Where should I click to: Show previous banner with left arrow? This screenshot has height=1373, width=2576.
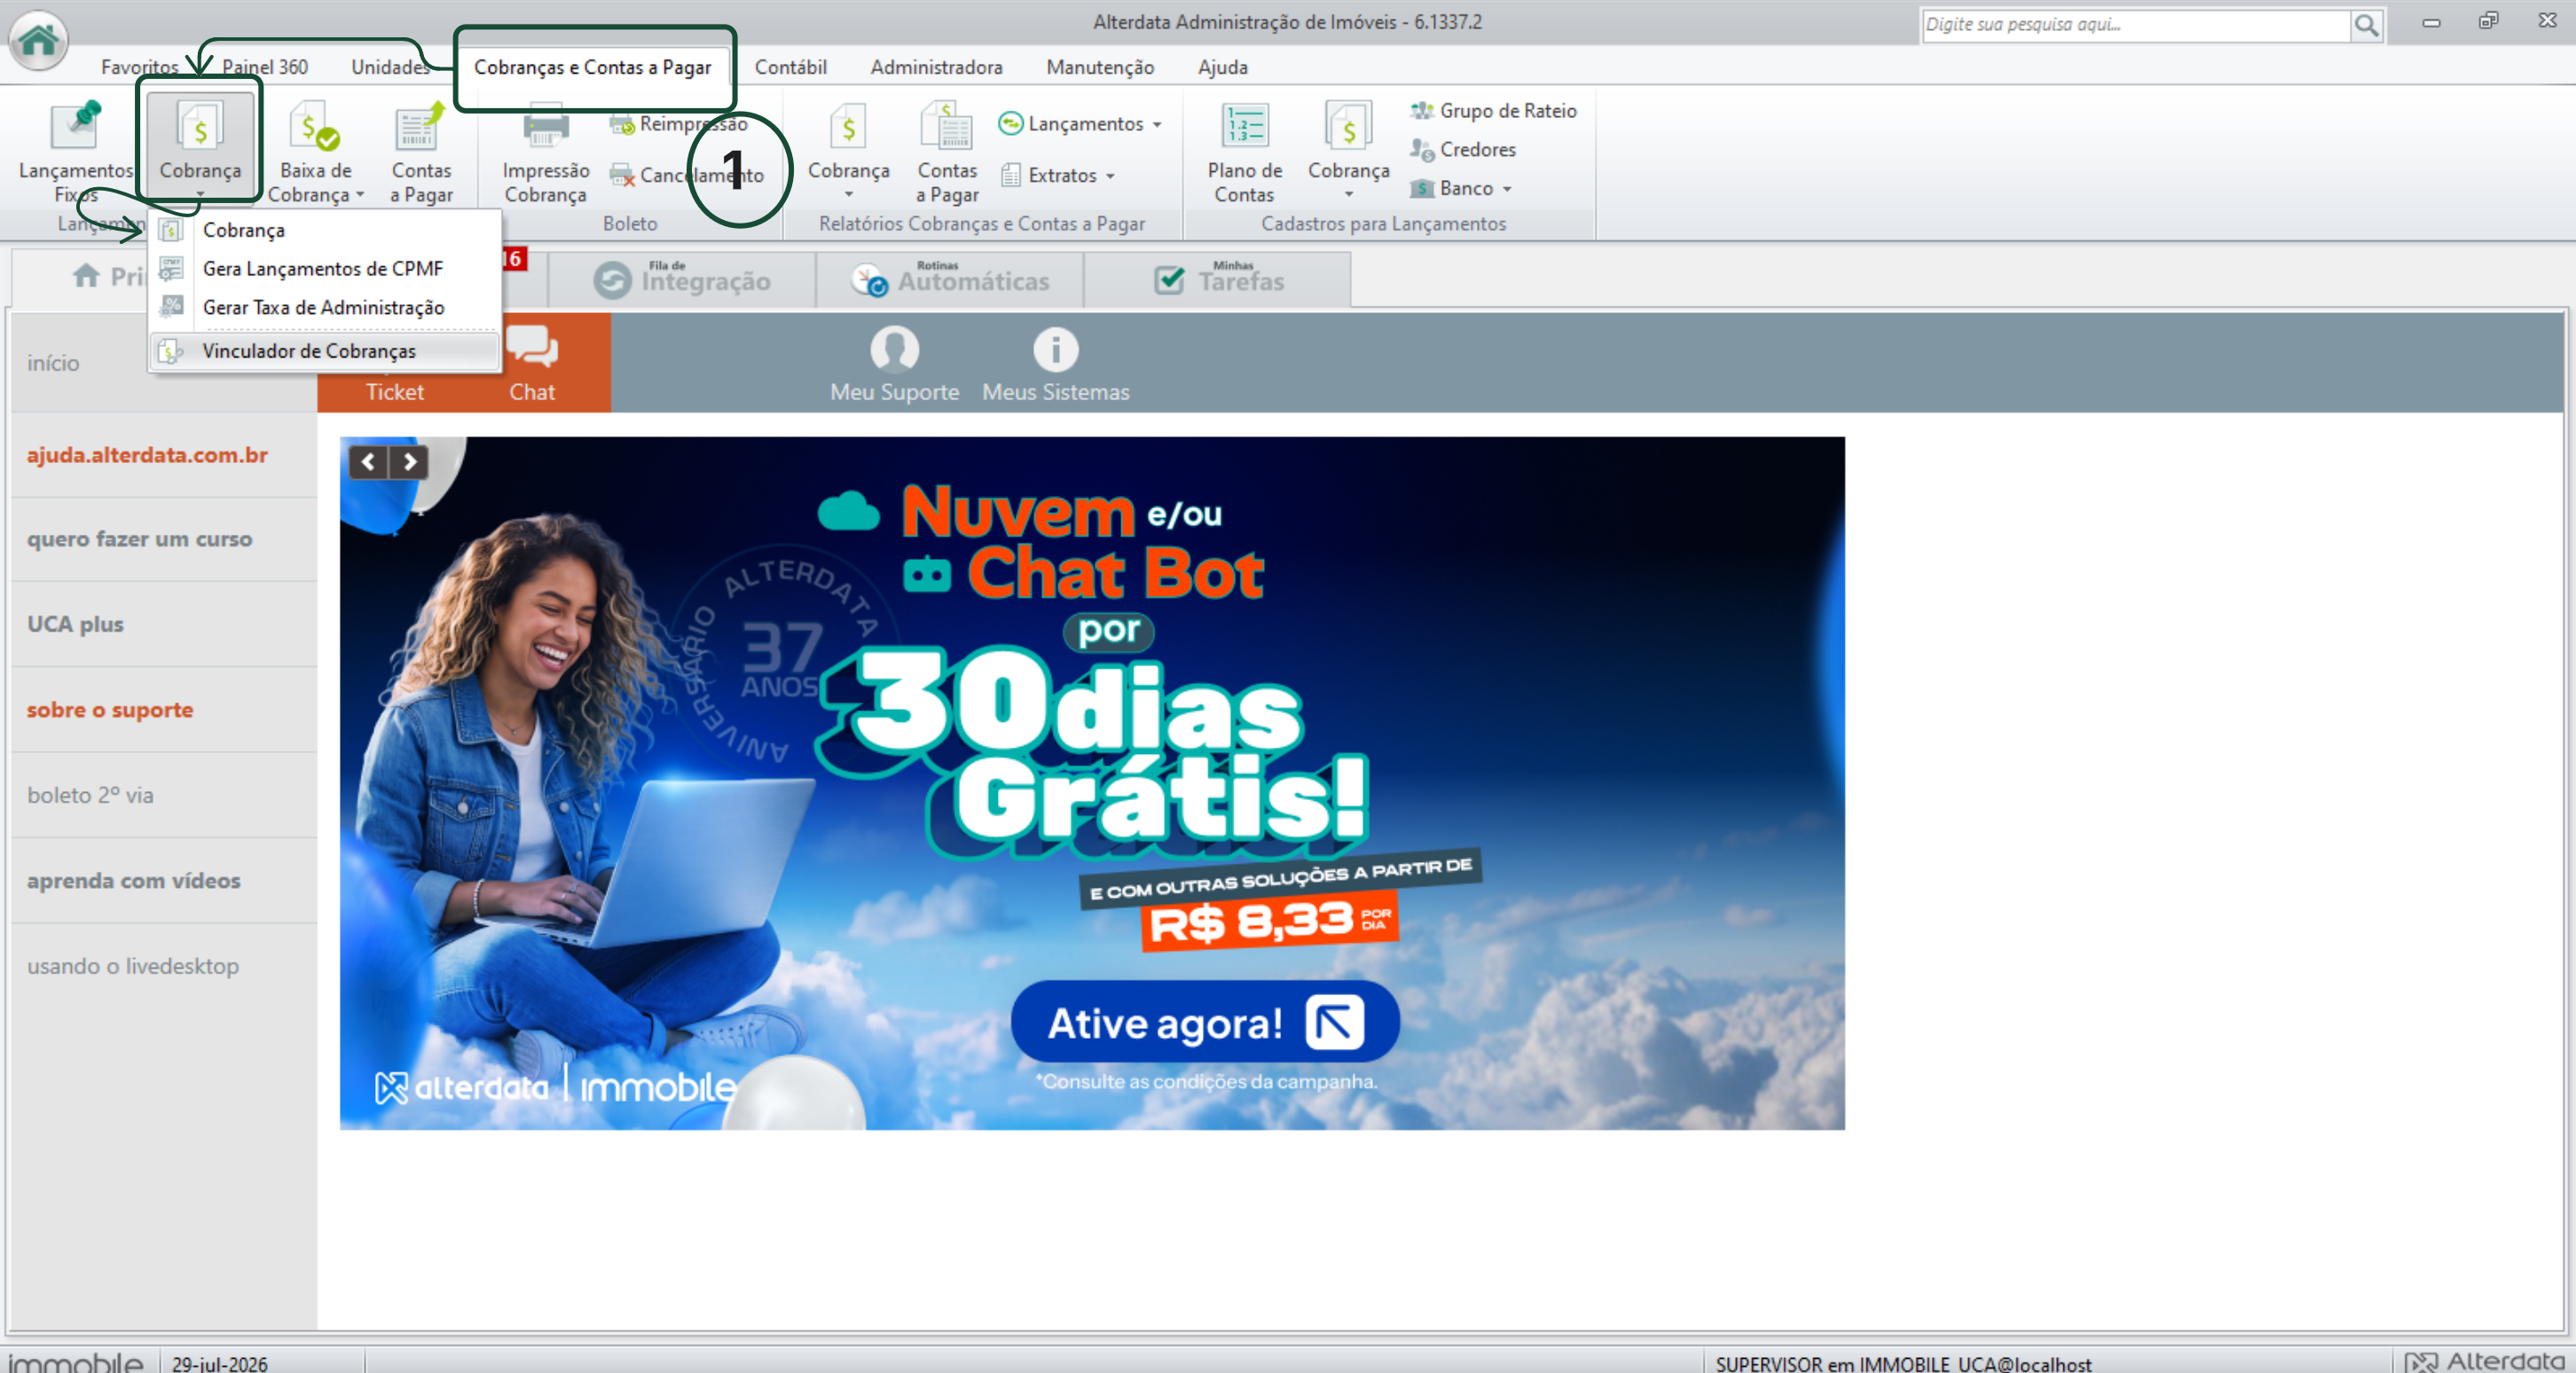[368, 462]
